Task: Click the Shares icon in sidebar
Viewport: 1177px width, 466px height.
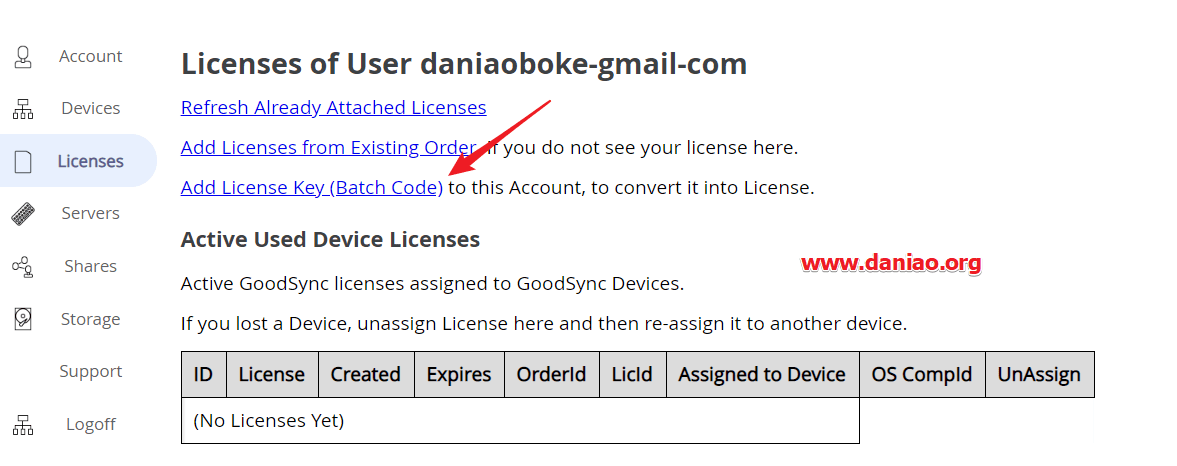Action: [x=23, y=266]
